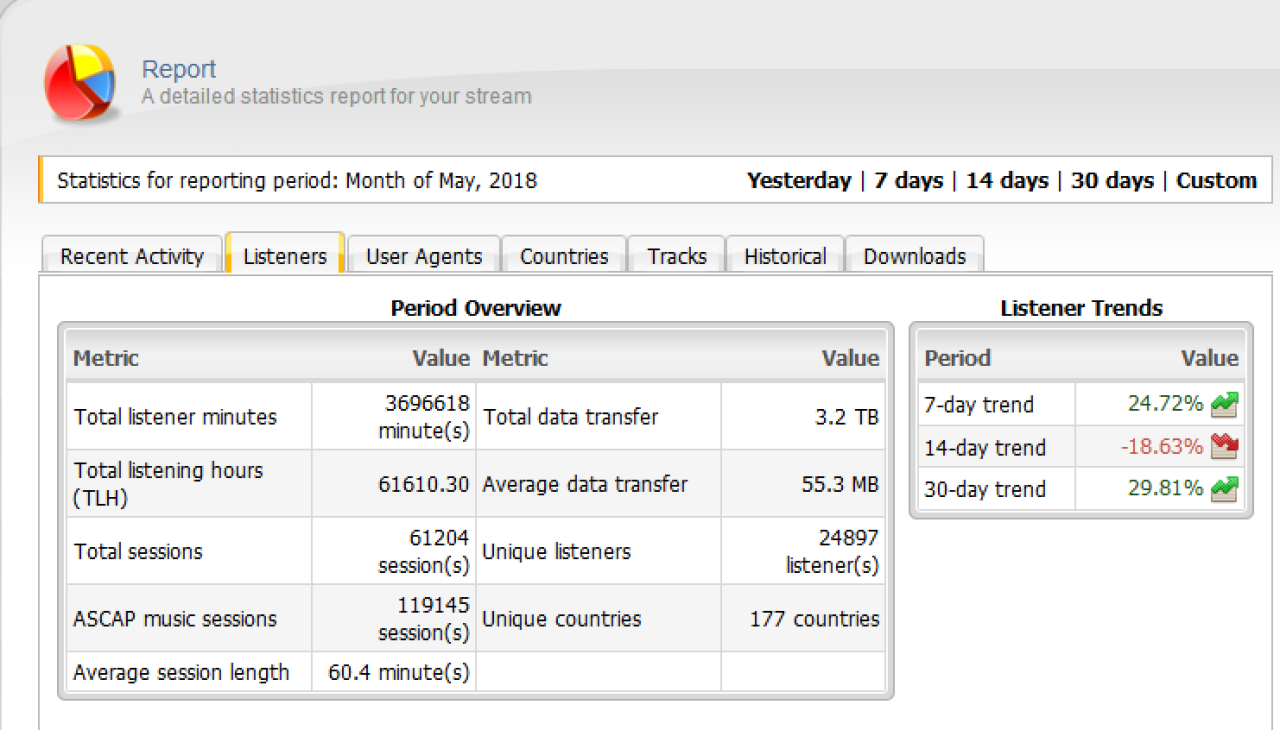Set reporting period to 7 days
The height and width of the screenshot is (730, 1280).
pos(908,181)
